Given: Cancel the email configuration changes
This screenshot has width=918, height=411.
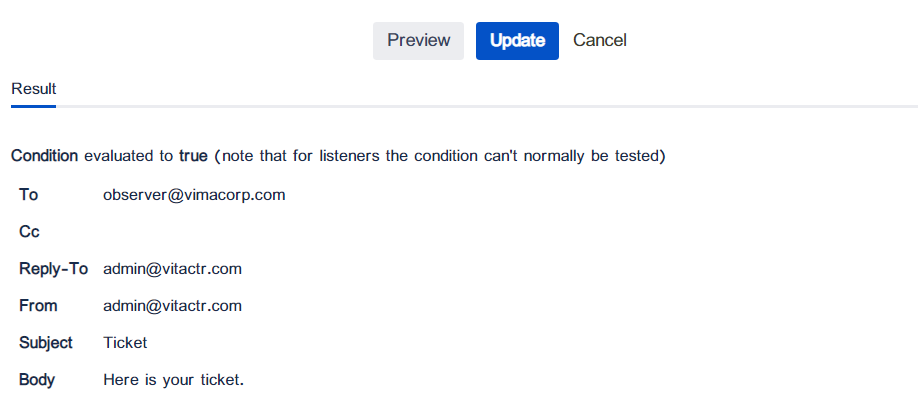Looking at the screenshot, I should point(600,41).
